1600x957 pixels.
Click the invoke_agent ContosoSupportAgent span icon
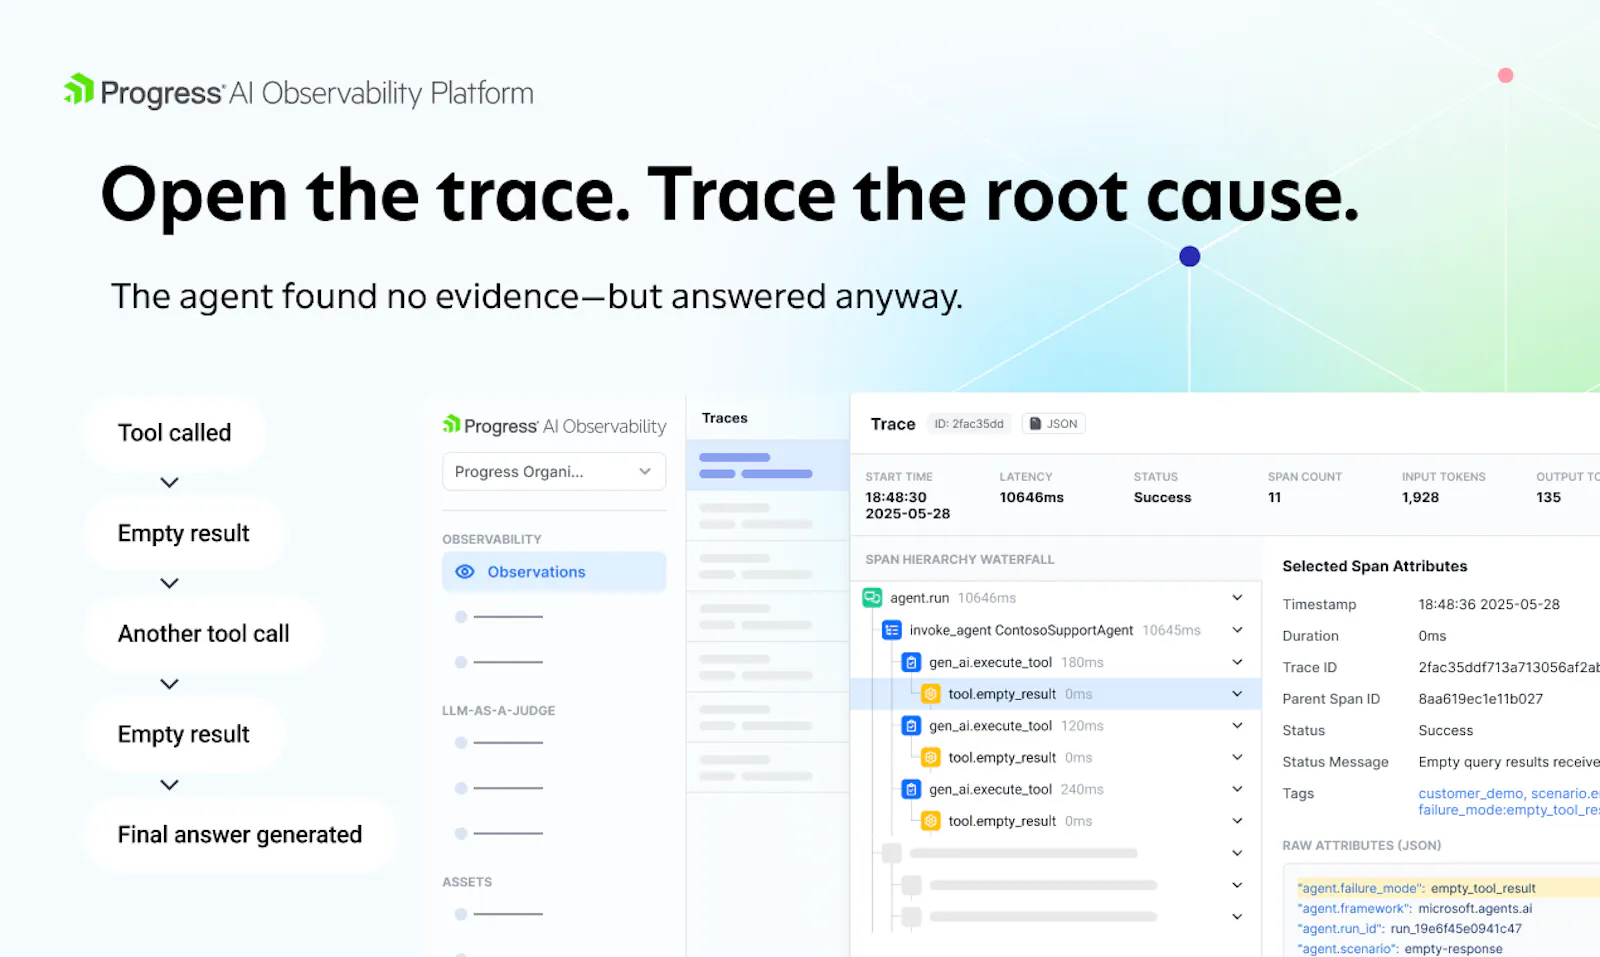click(892, 630)
